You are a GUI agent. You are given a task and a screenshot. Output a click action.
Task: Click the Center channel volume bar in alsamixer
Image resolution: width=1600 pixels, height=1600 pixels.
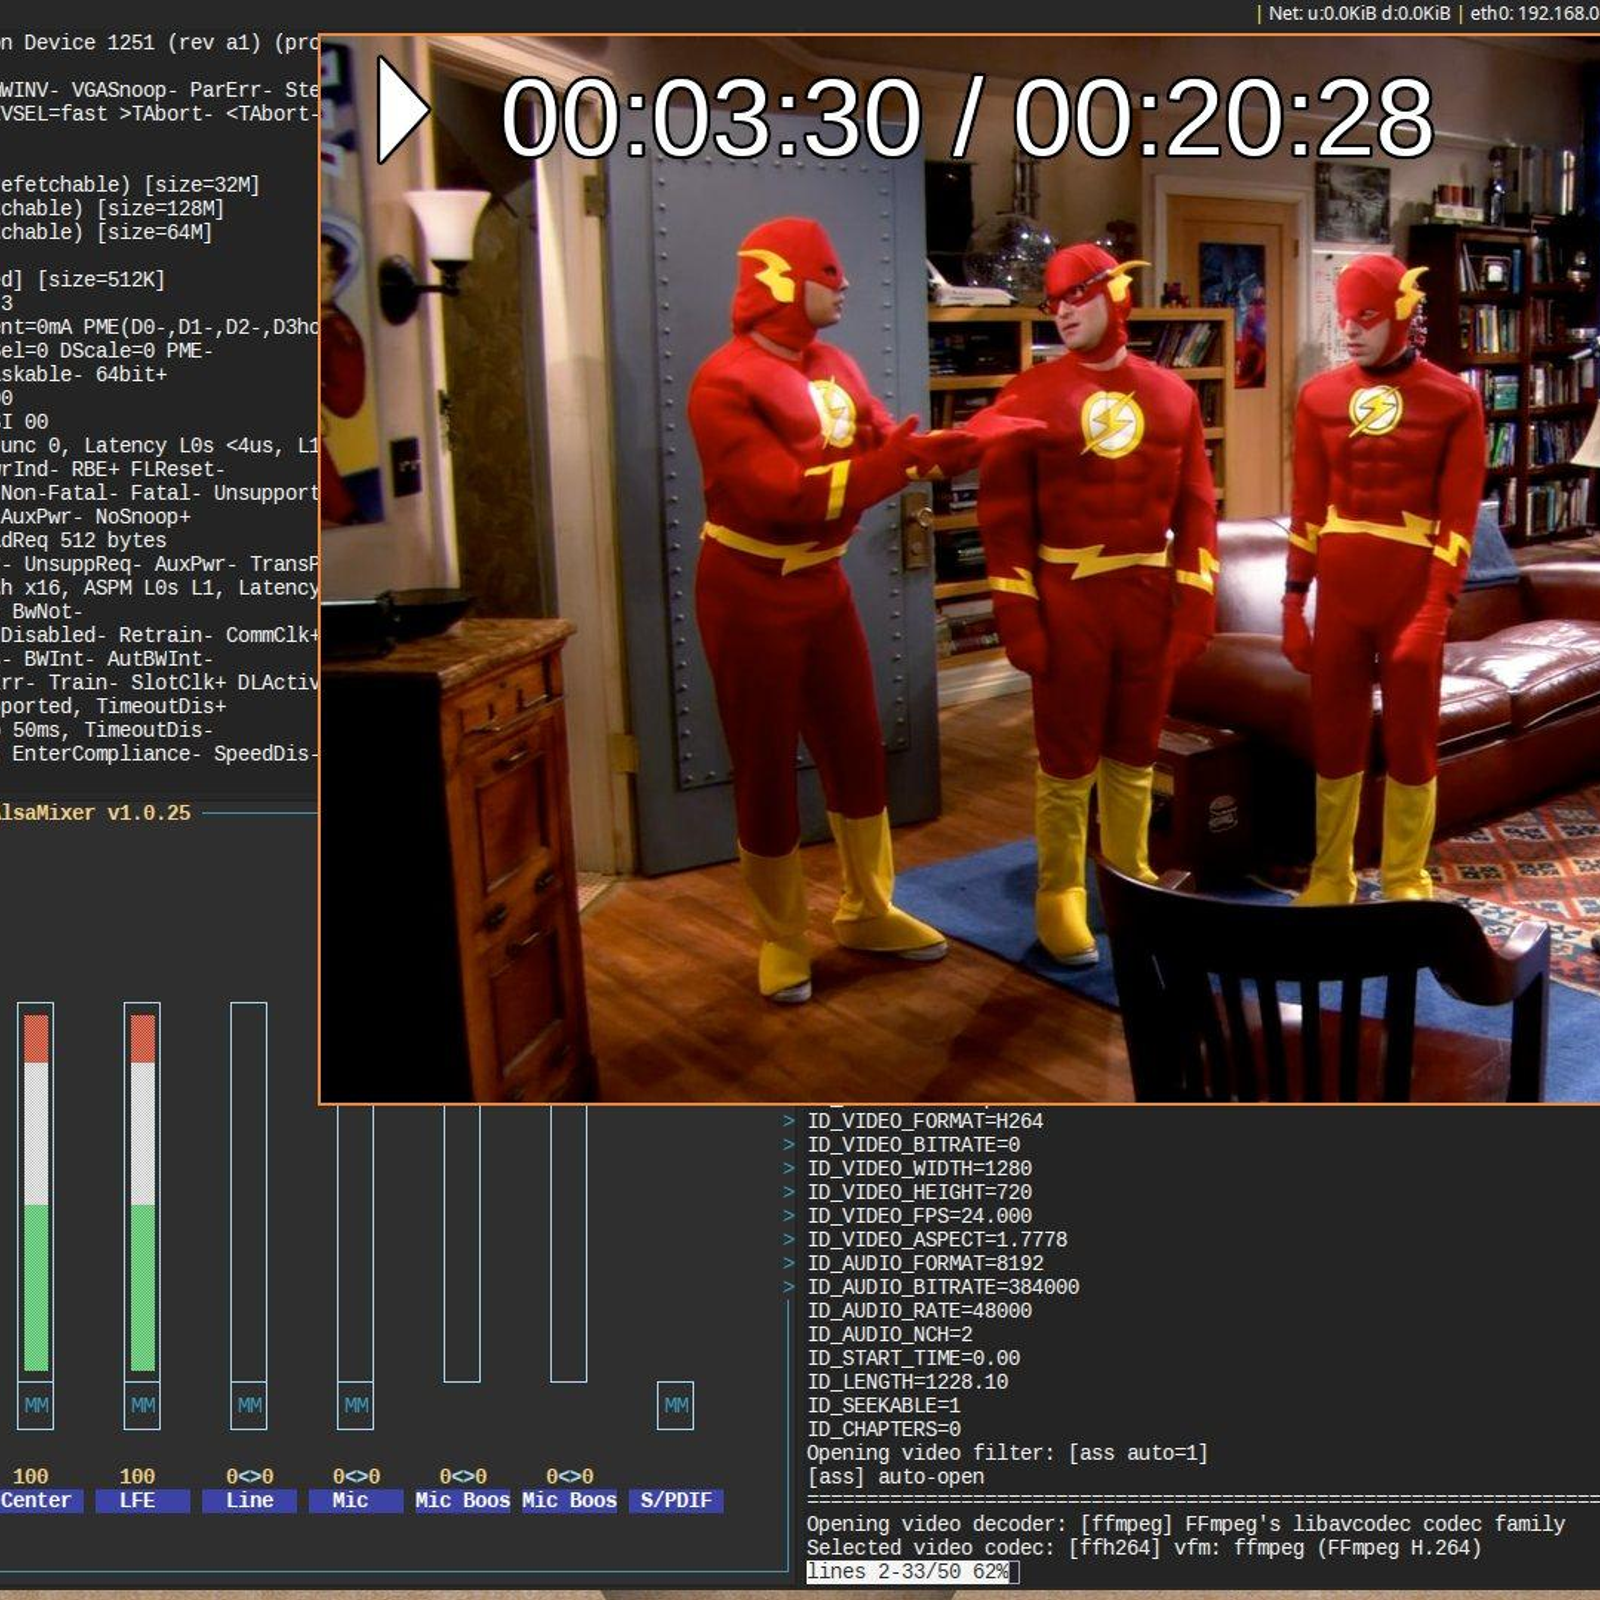tap(36, 1192)
